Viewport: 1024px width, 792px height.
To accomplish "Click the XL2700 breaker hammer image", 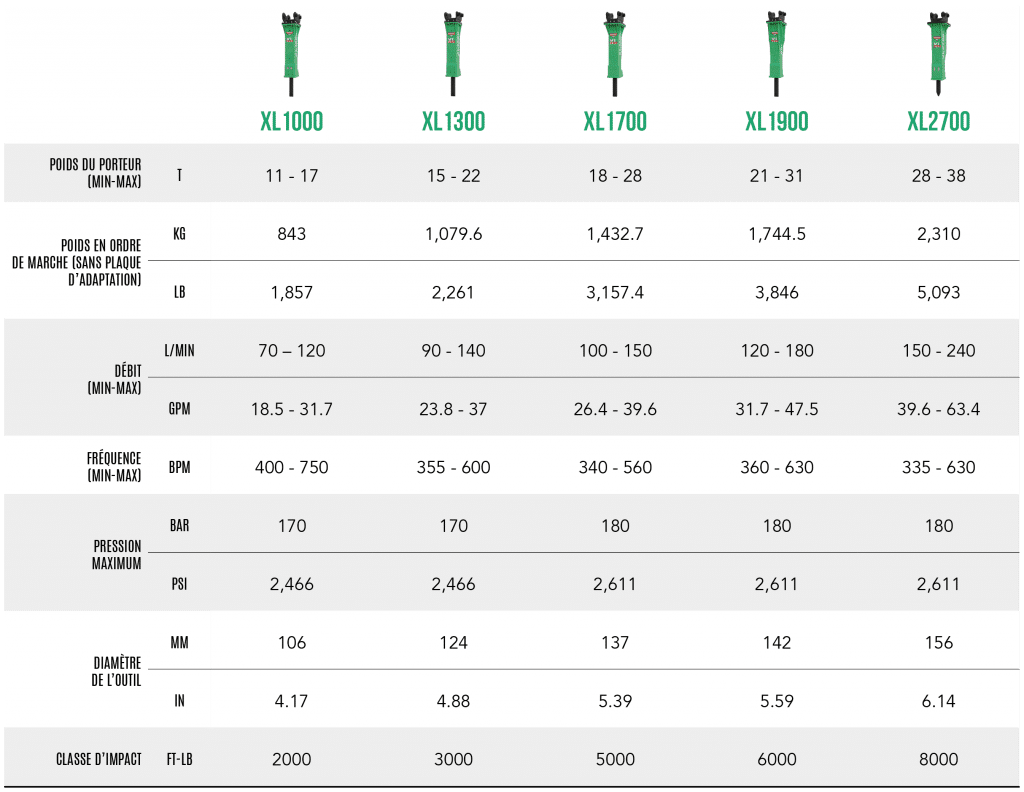I will (938, 53).
